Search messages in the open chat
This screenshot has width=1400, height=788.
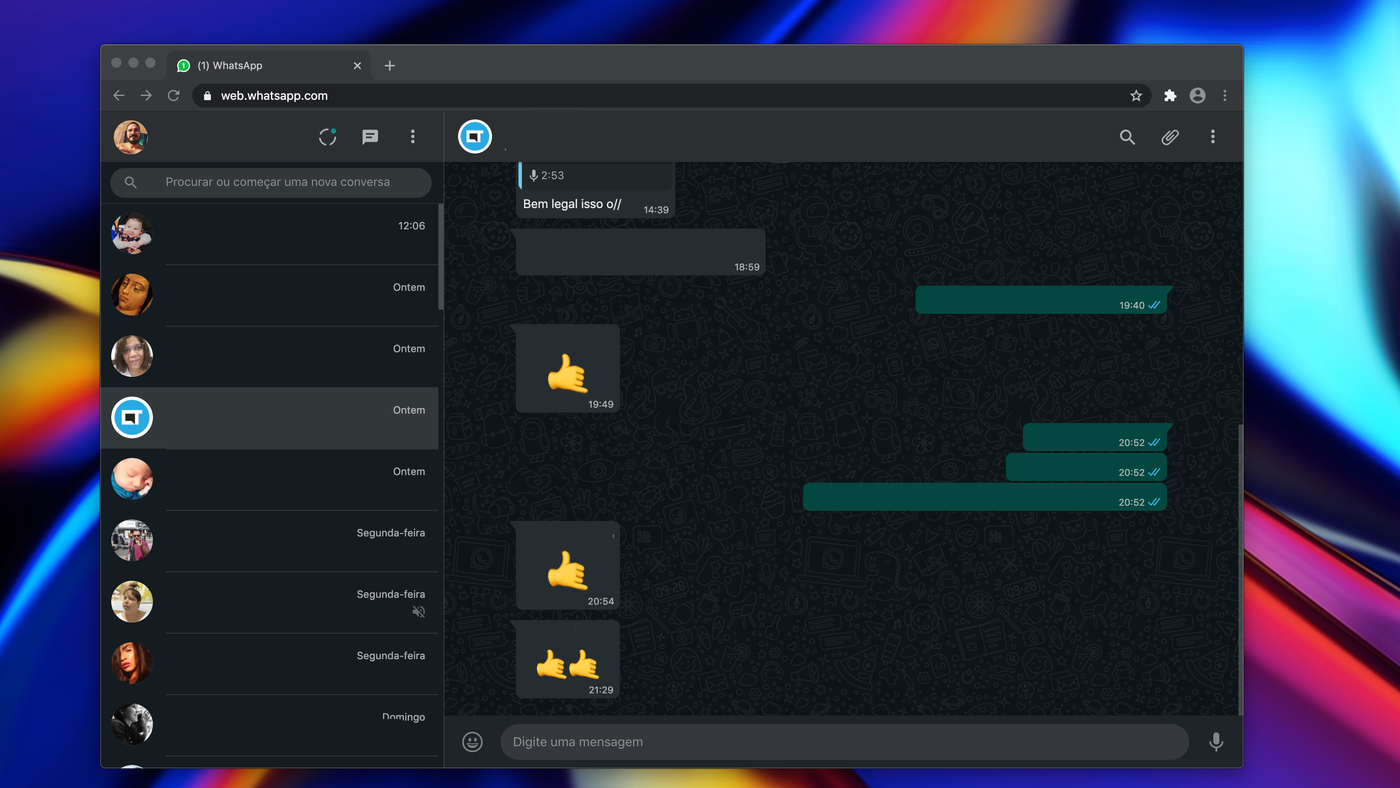(x=1127, y=137)
